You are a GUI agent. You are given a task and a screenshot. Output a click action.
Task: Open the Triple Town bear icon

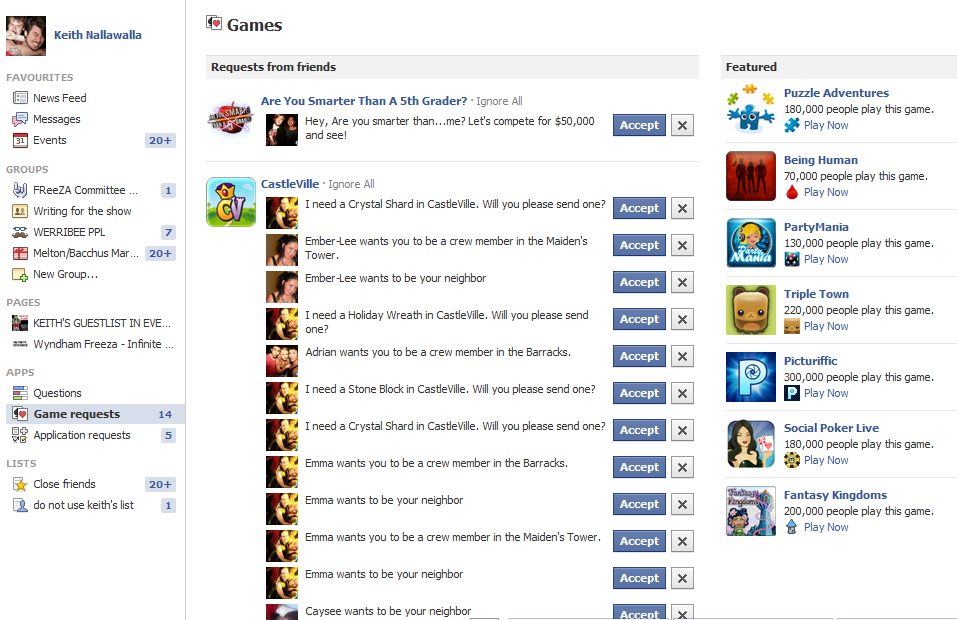[x=751, y=310]
